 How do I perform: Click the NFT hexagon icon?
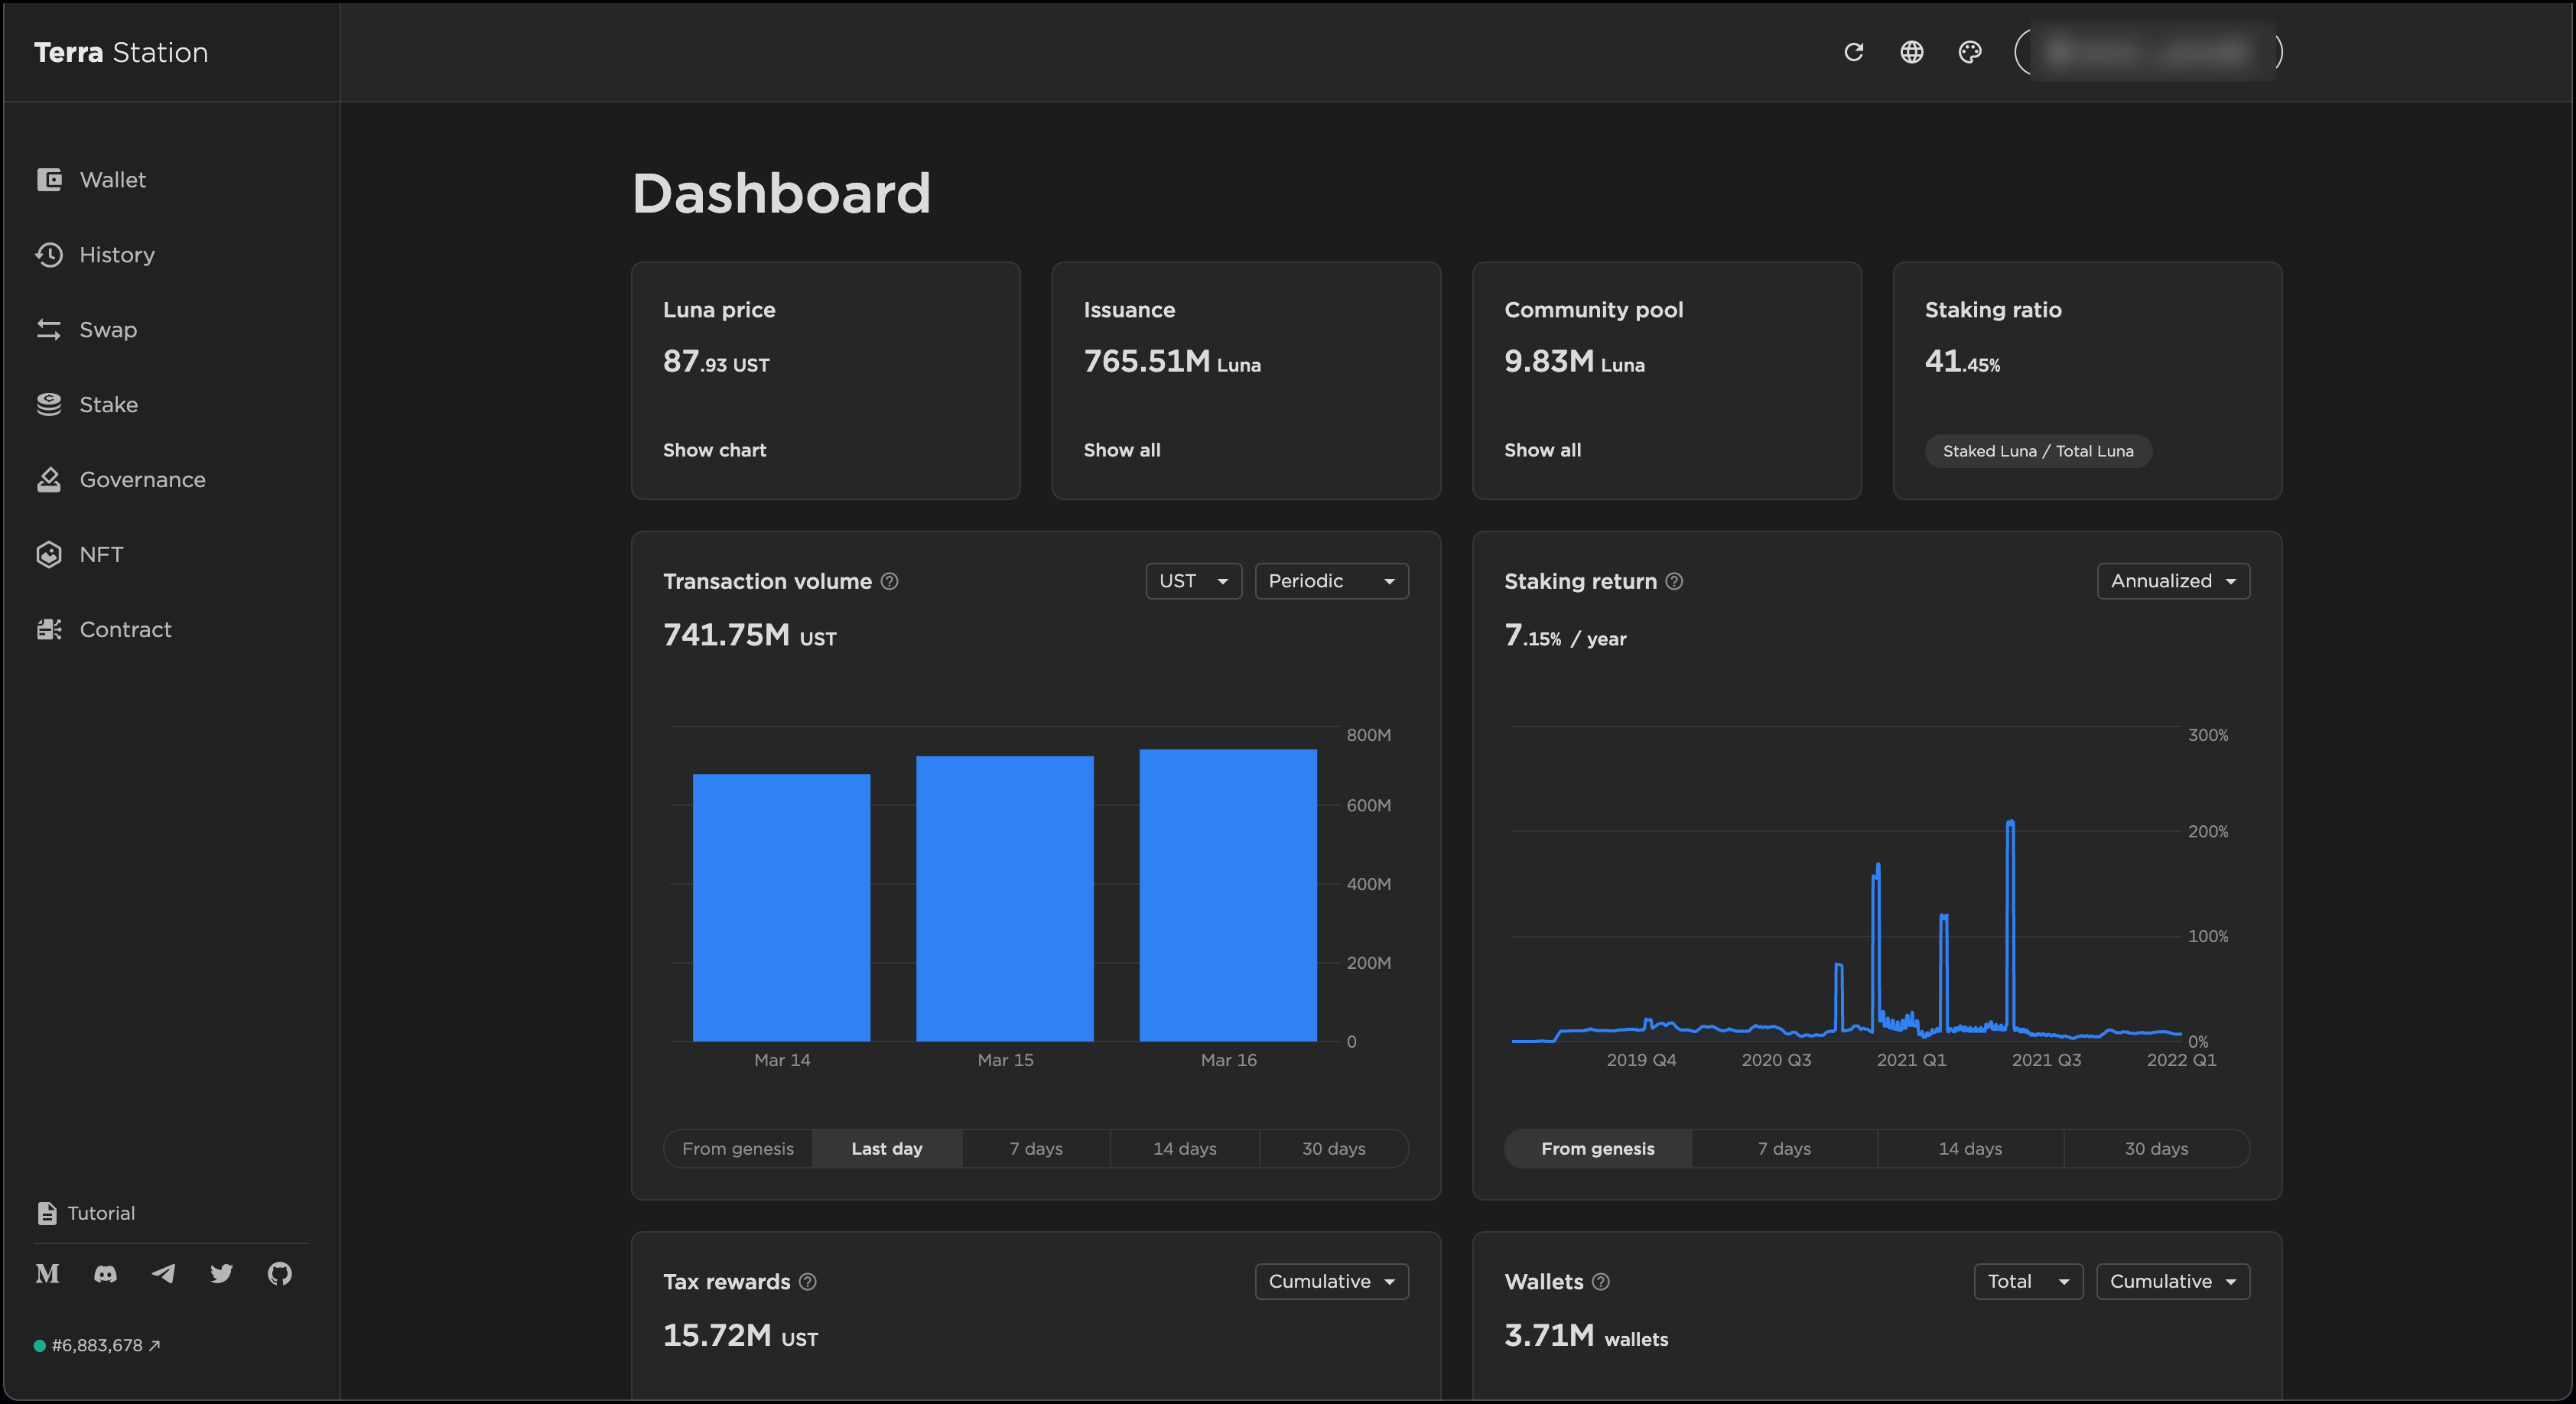(x=49, y=554)
